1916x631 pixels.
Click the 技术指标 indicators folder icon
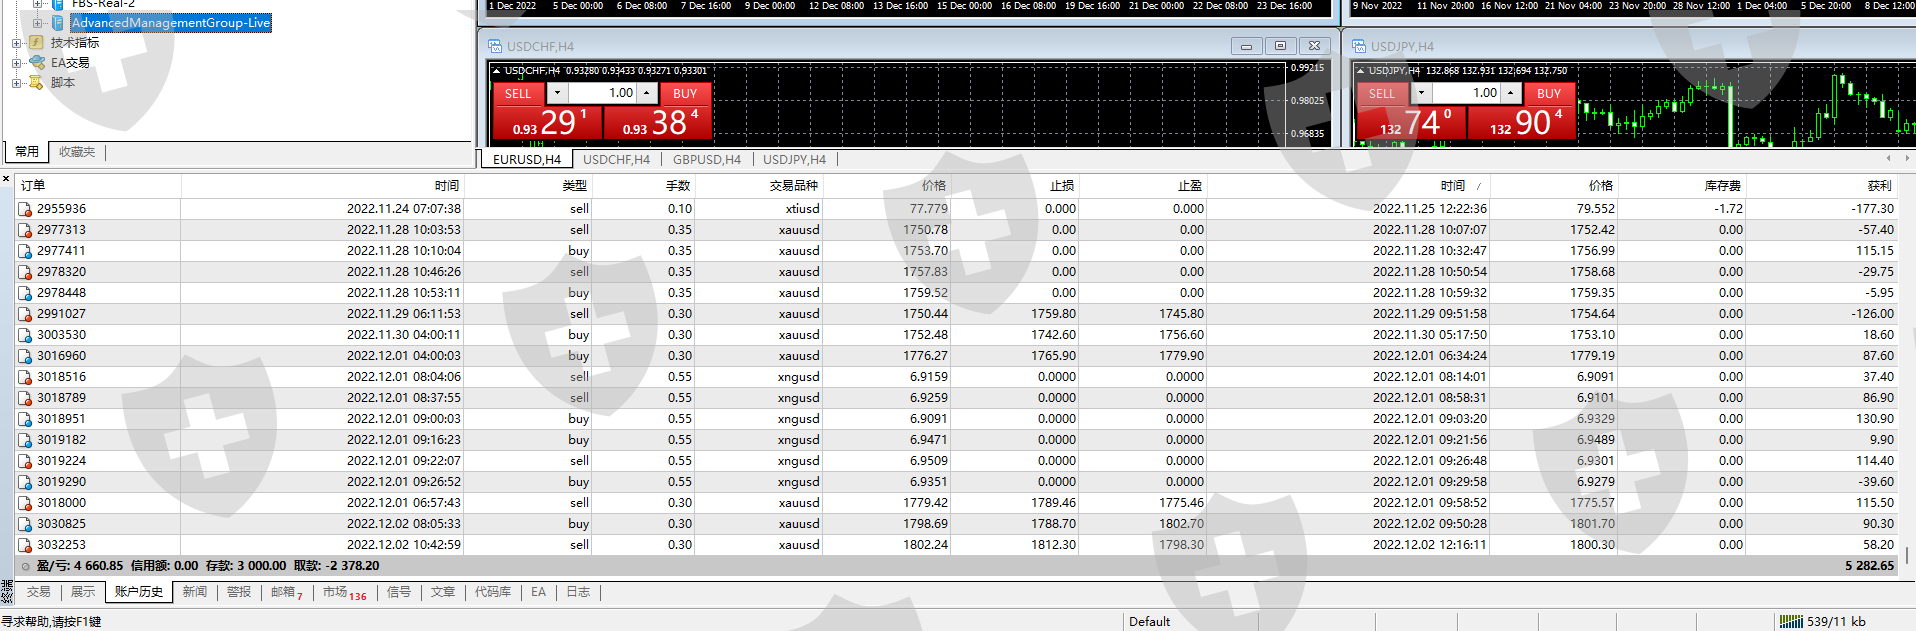coord(36,43)
